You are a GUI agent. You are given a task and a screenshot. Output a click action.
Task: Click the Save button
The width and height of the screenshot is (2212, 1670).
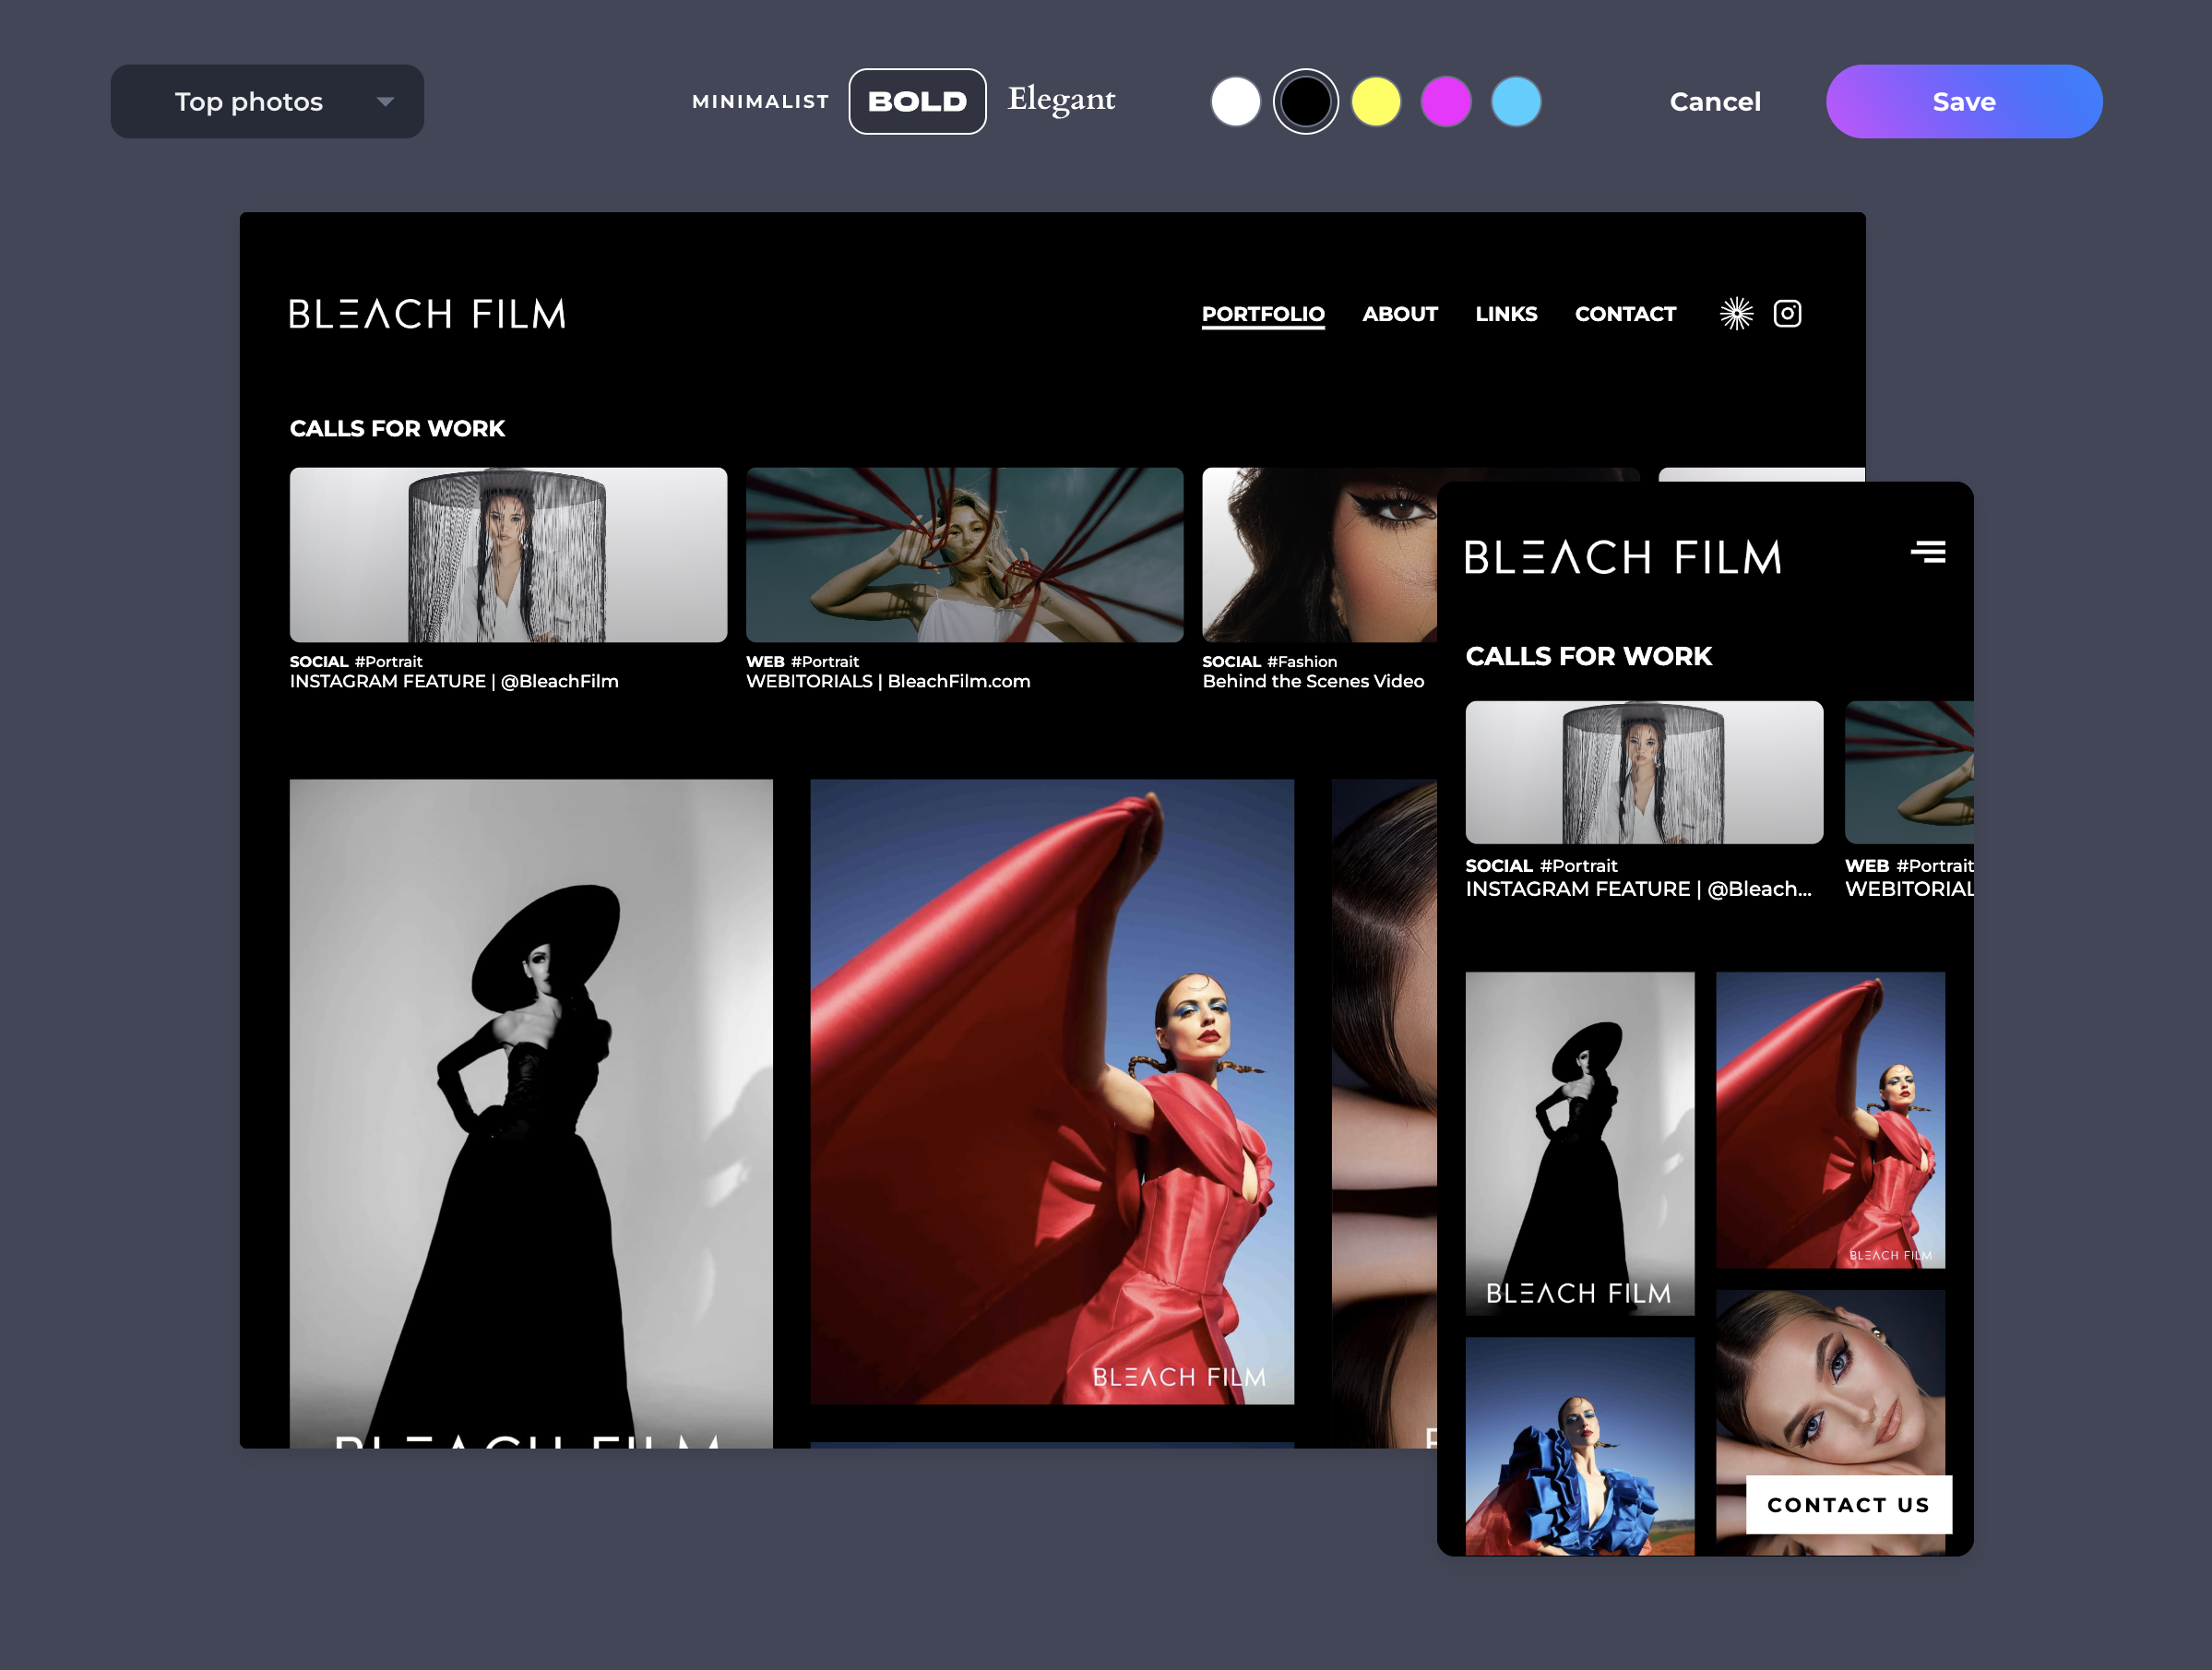[1963, 102]
